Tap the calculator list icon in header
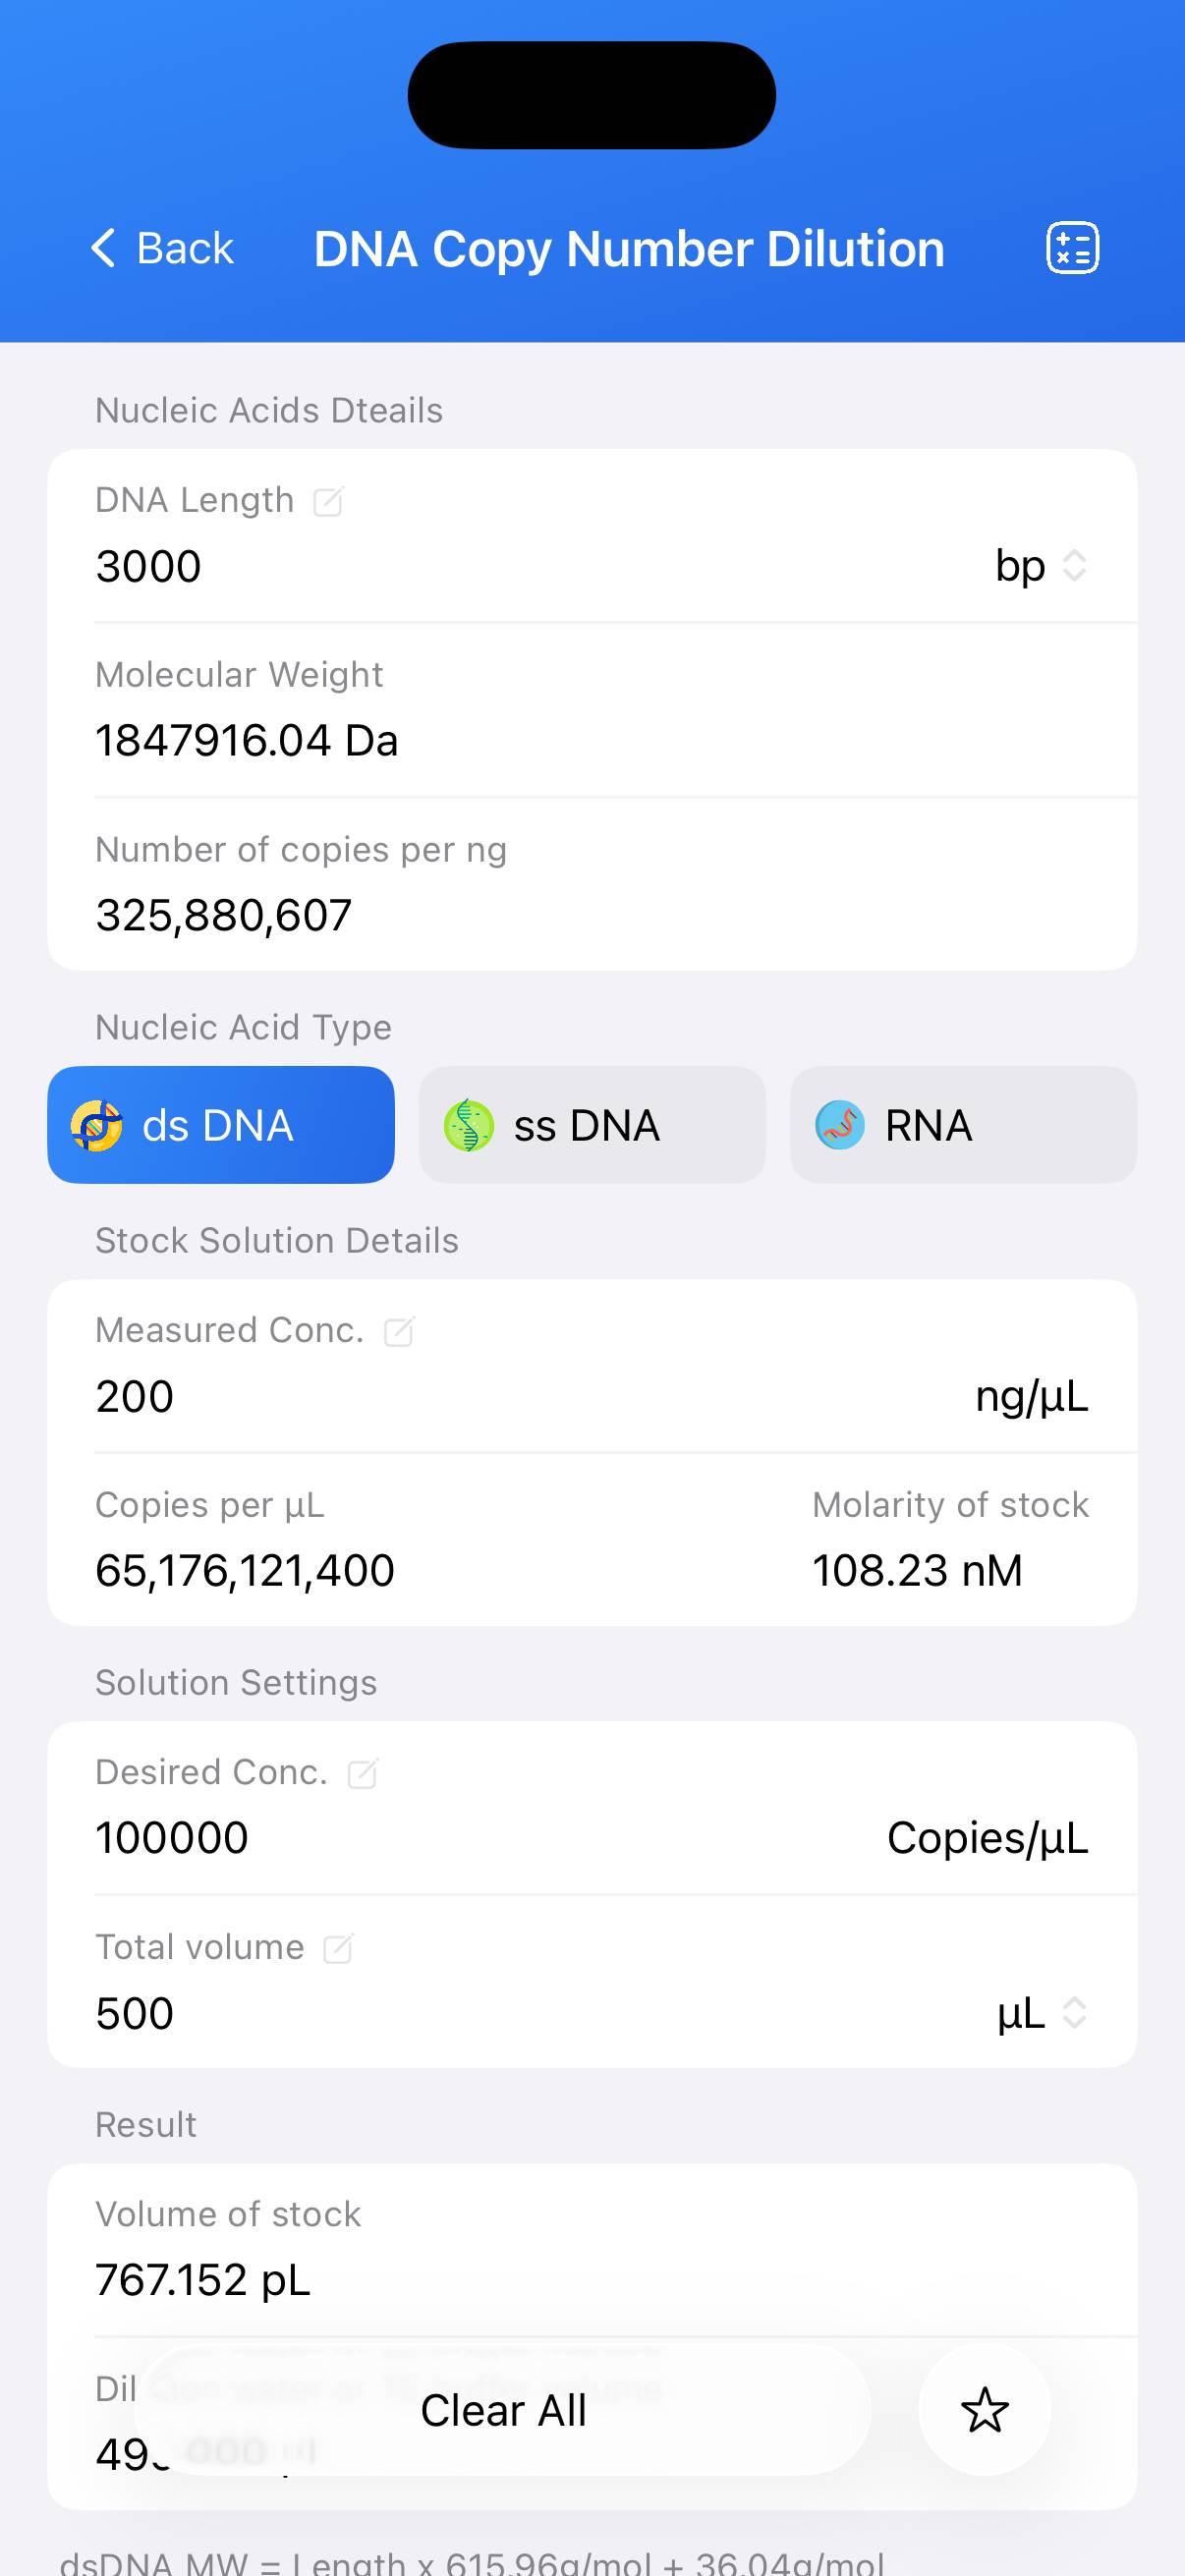1185x2576 pixels. [1072, 248]
